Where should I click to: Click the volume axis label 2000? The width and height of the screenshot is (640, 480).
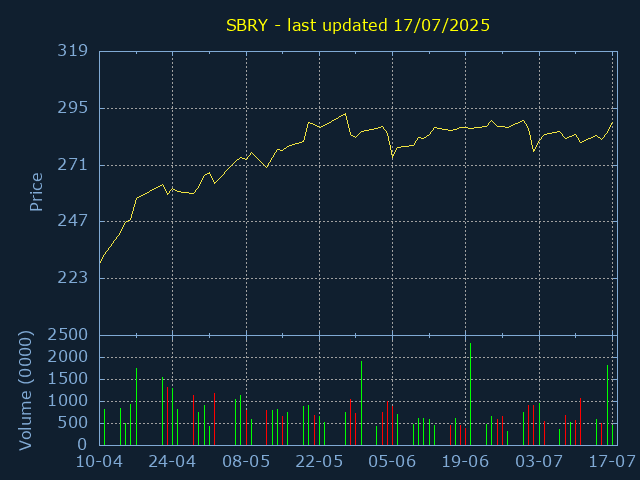point(68,357)
